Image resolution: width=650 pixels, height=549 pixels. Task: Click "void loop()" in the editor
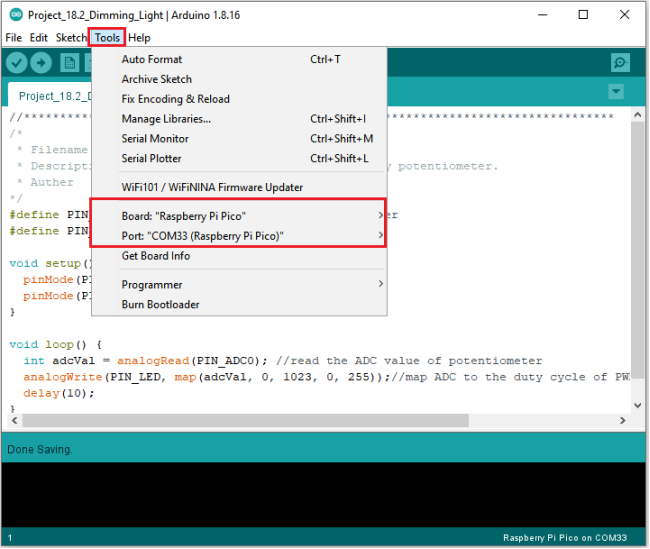[x=48, y=345]
